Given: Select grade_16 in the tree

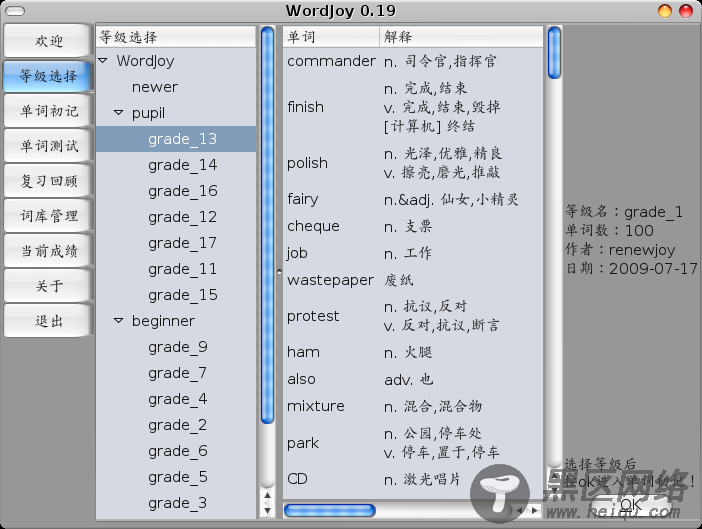Looking at the screenshot, I should click(x=176, y=191).
